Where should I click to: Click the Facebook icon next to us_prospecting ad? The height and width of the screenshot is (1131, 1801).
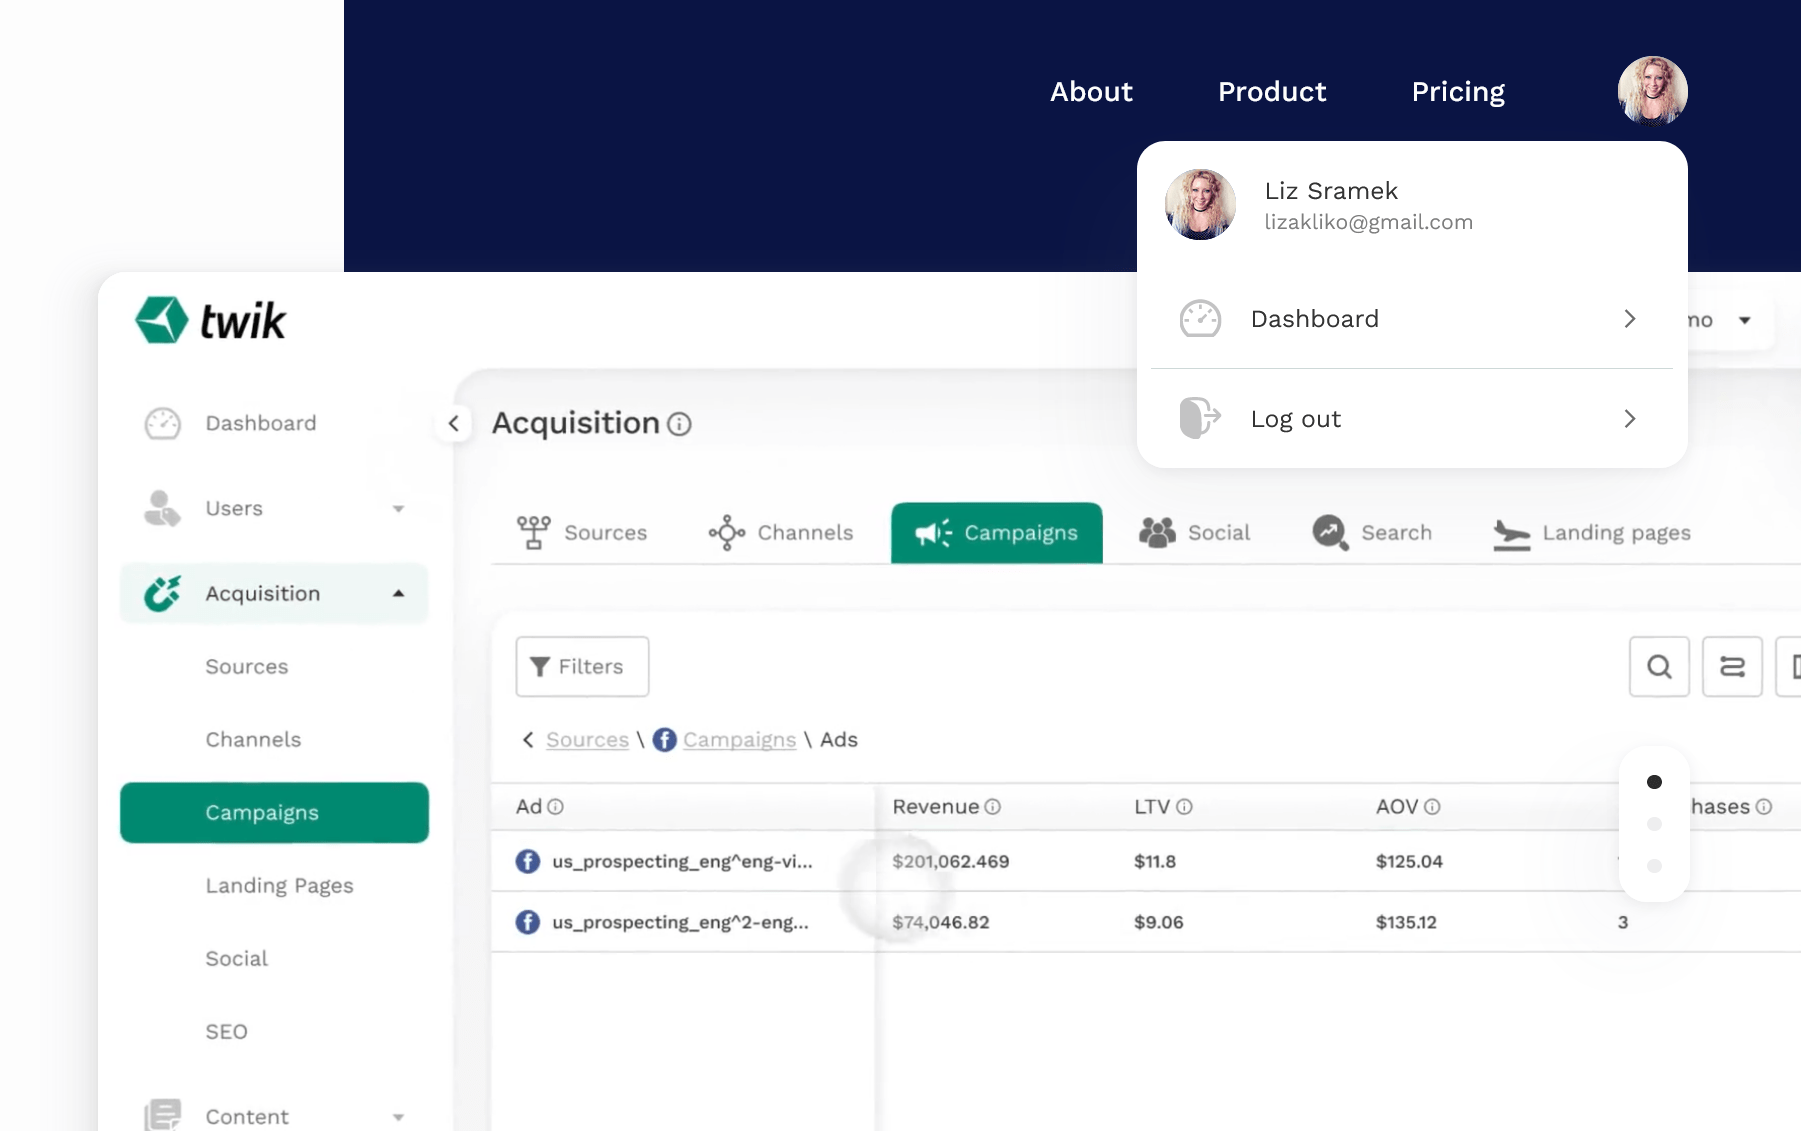[x=527, y=861]
